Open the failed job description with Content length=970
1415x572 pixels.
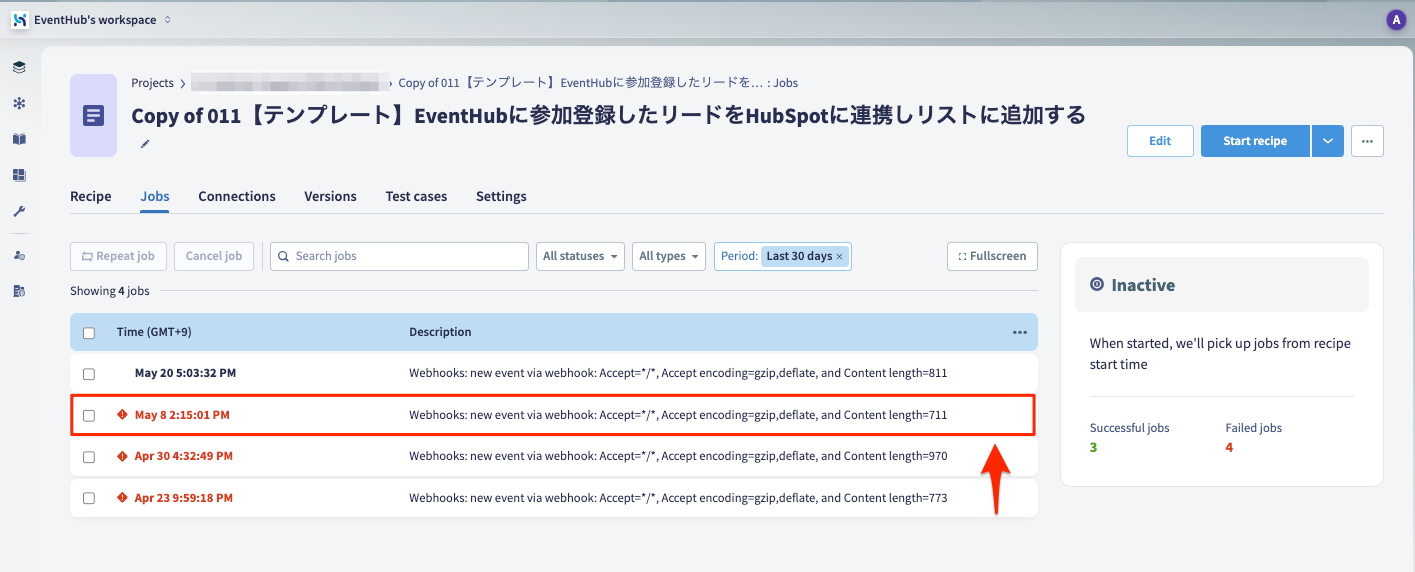[678, 456]
